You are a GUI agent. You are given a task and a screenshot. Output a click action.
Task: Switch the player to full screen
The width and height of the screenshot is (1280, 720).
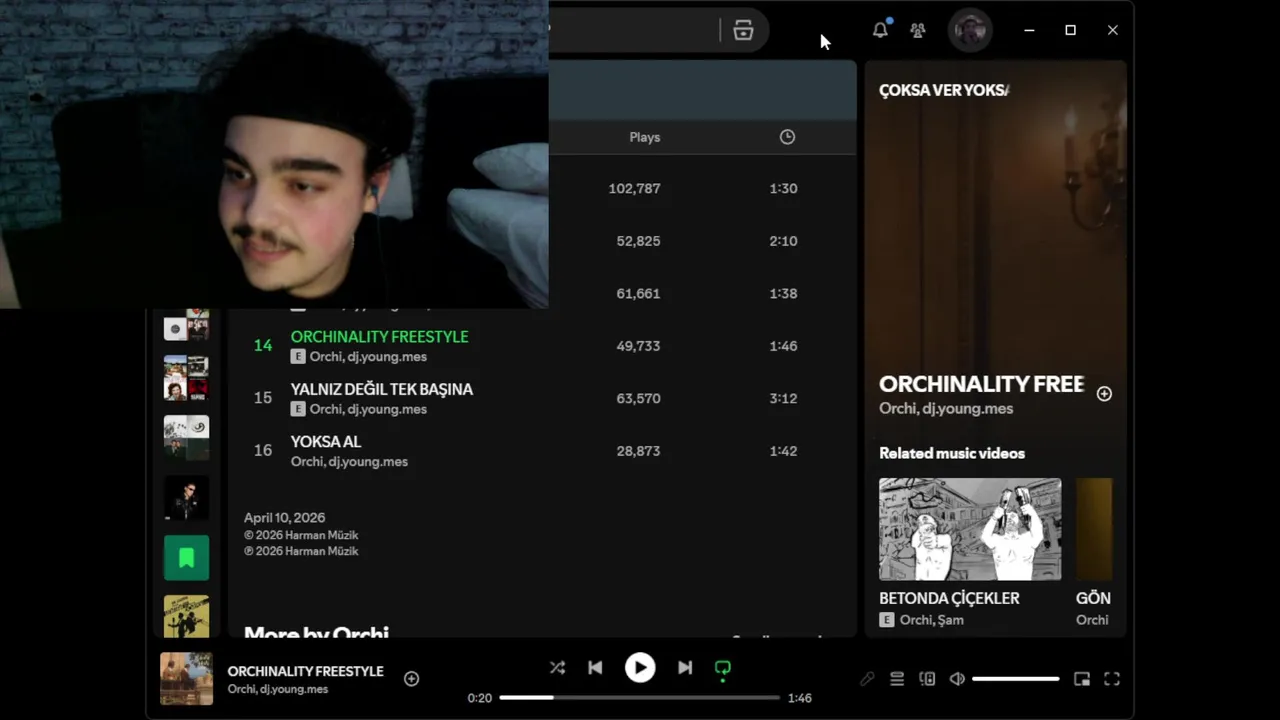(x=1112, y=679)
